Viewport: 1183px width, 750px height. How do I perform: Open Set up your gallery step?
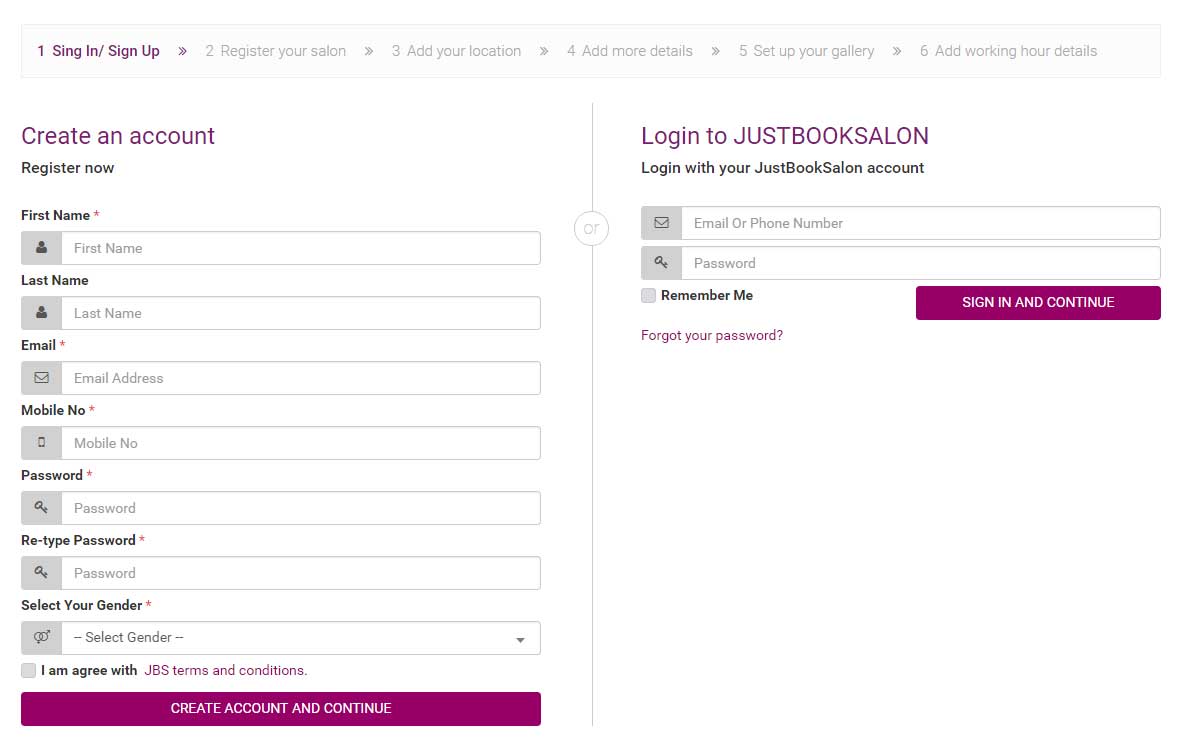pyautogui.click(x=806, y=51)
